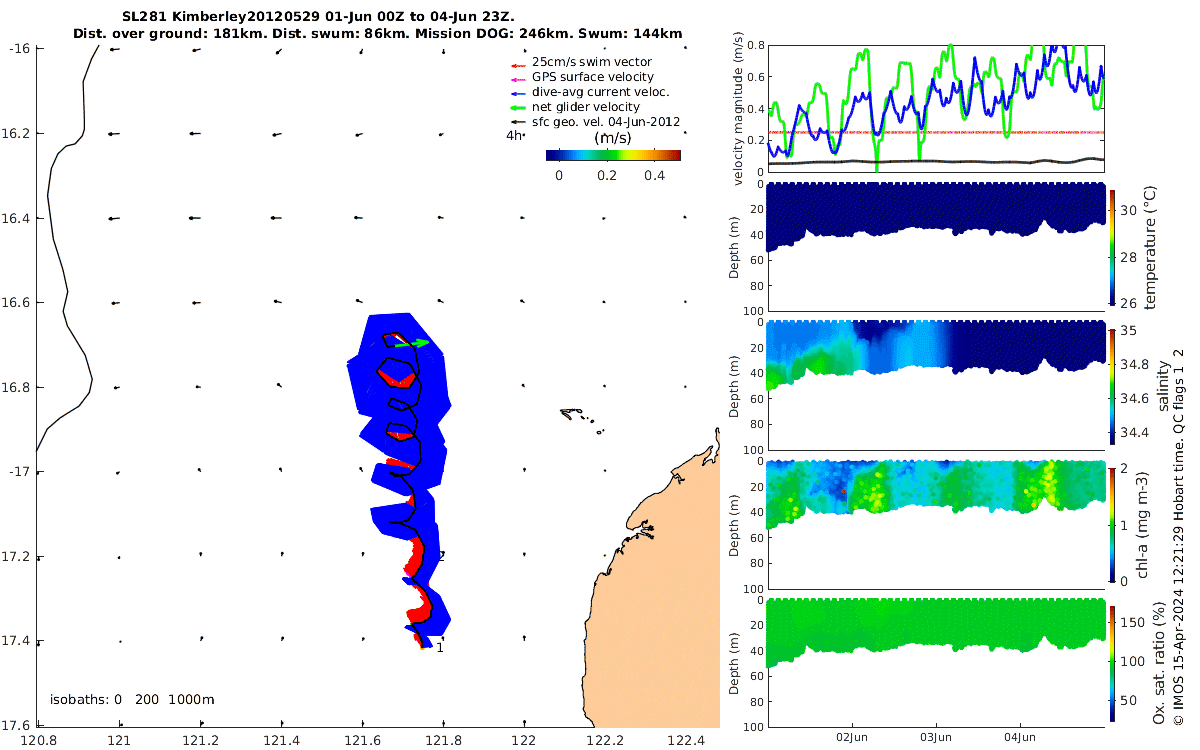Click the '03Jun' time axis tick
This screenshot has width=1200, height=750.
pos(936,736)
